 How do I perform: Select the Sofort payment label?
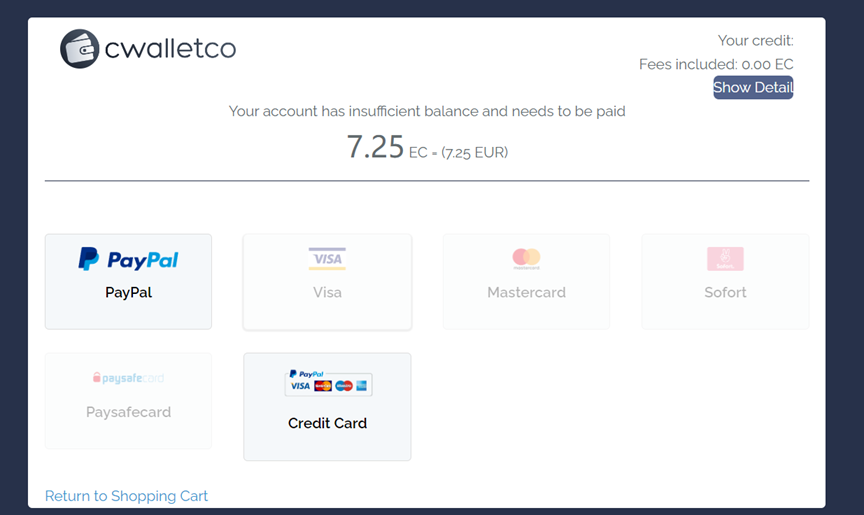[725, 293]
